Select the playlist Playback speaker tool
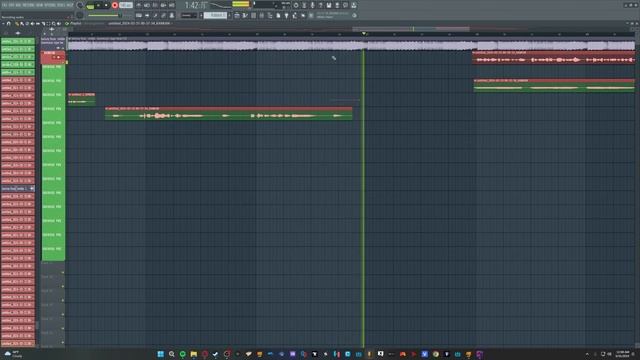640x360 pixels. pyautogui.click(x=59, y=23)
